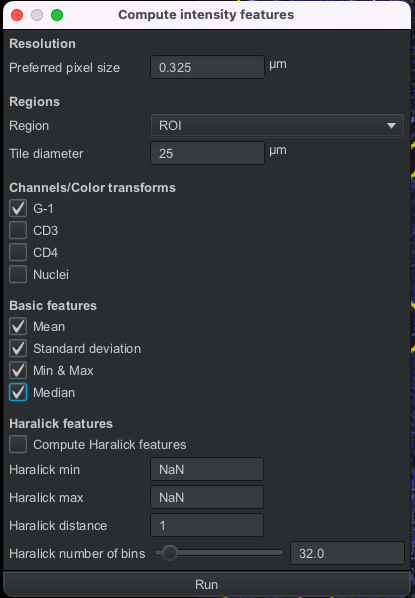Uncheck the Median checkbox
Screen dimensions: 415x598
tap(18, 392)
